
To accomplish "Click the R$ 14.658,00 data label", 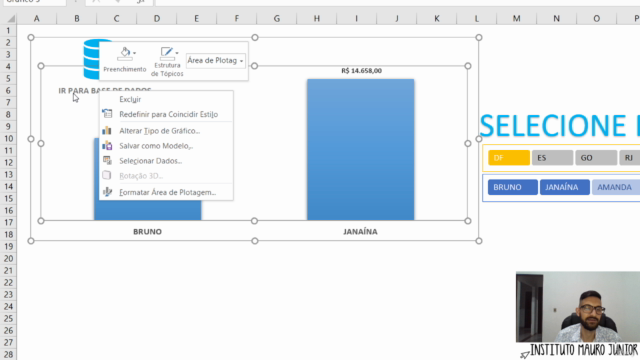I will (x=362, y=71).
